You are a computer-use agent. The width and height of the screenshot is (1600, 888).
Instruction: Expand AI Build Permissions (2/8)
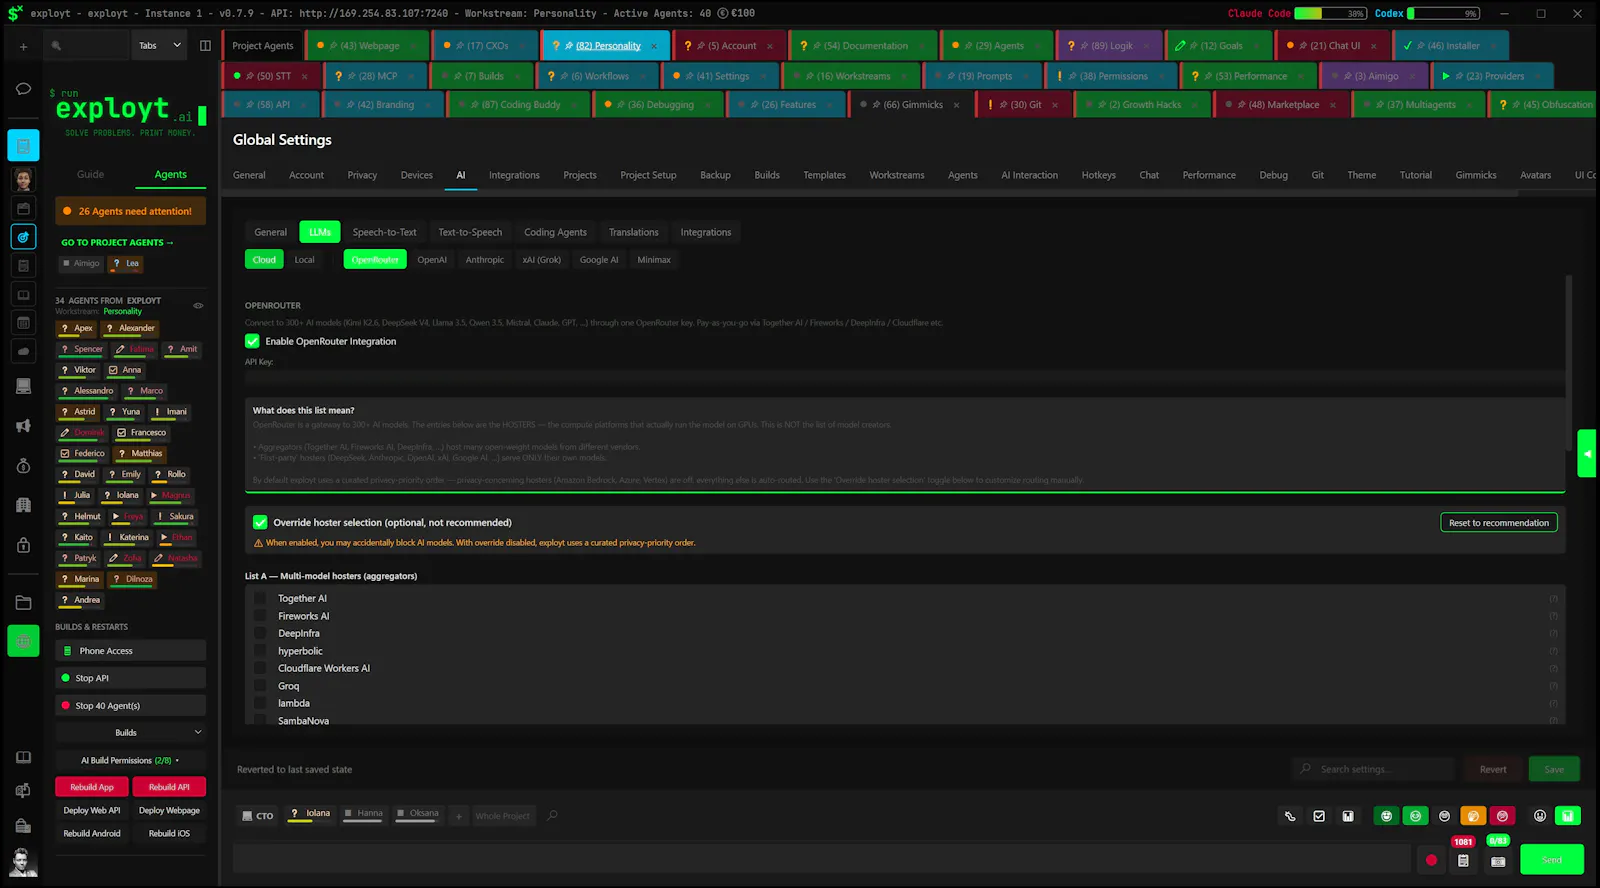tap(130, 760)
